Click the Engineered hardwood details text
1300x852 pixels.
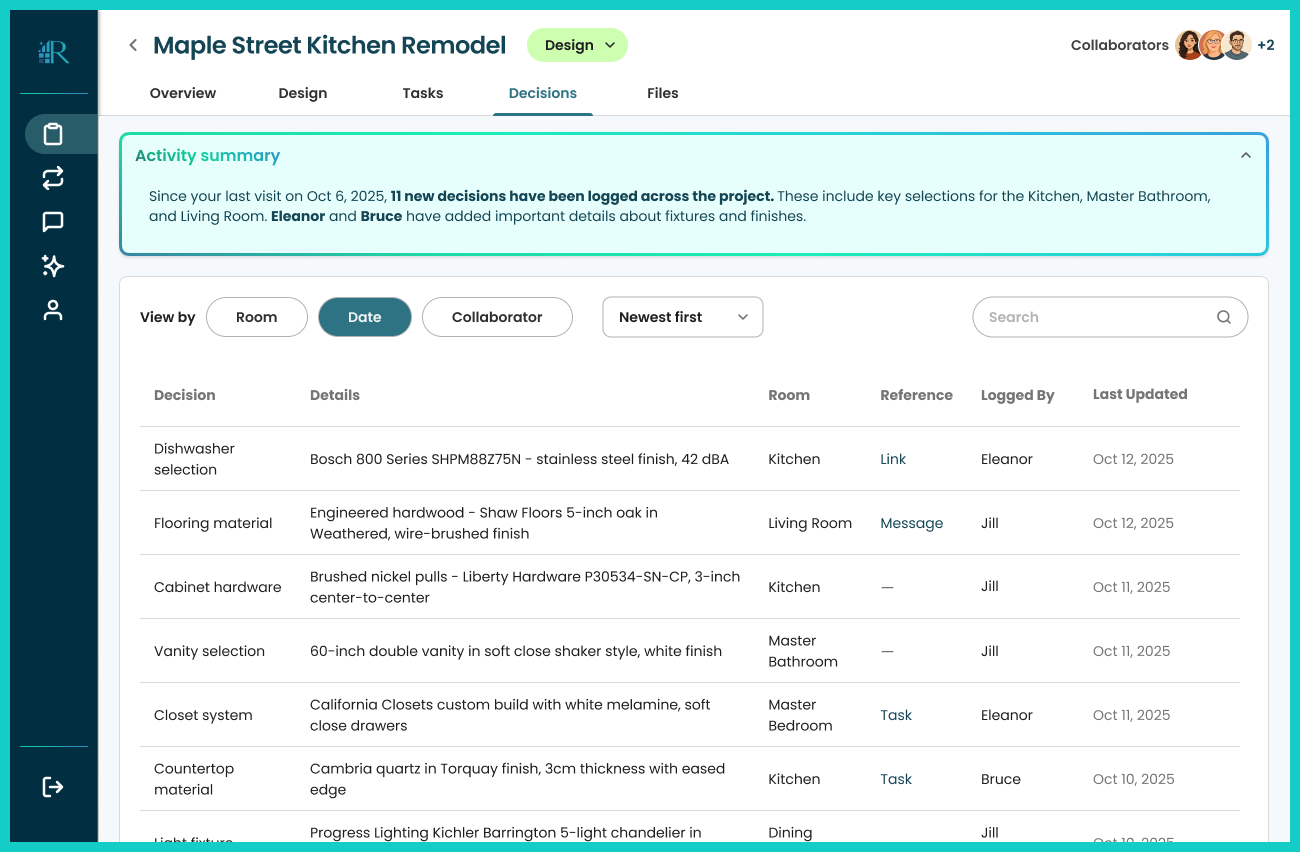click(484, 523)
